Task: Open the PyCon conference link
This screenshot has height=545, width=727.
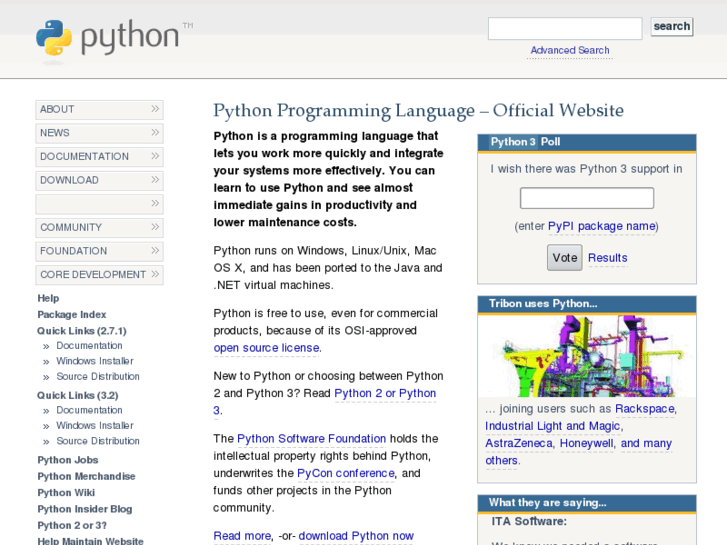Action: pyautogui.click(x=346, y=473)
